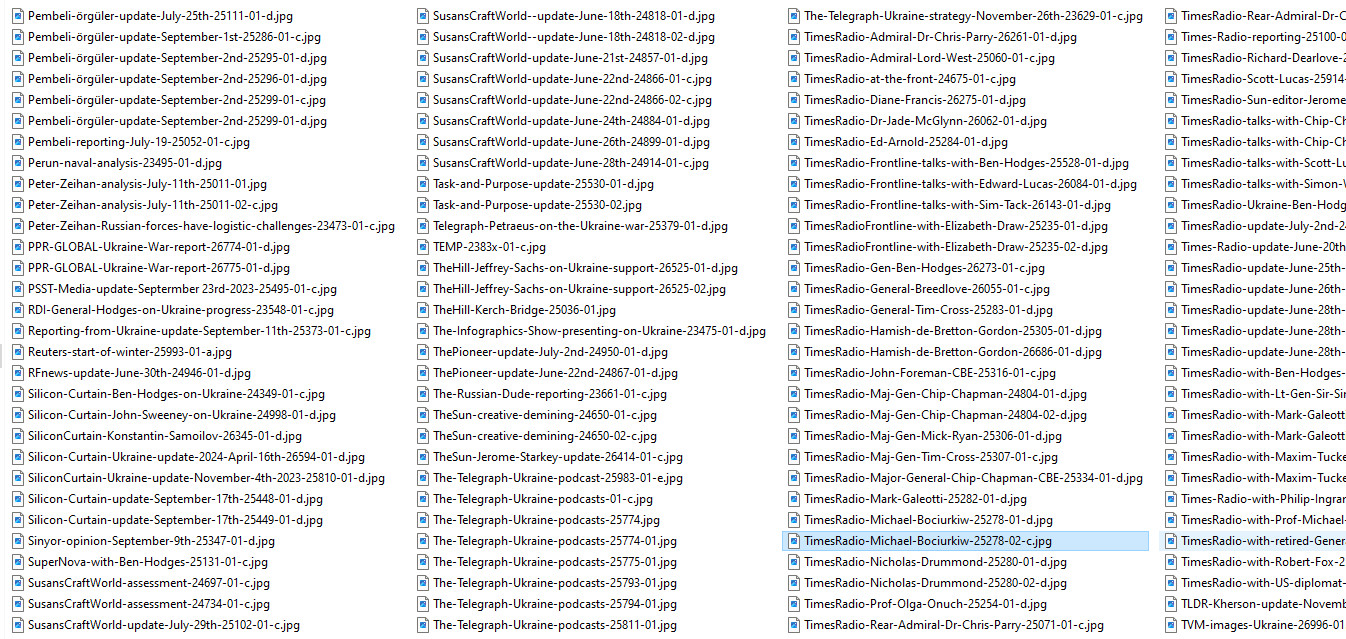Click the file icon of Pembeli-reporting-July-19-25052-01-c.jpg
This screenshot has height=639, width=1346.
(18, 142)
